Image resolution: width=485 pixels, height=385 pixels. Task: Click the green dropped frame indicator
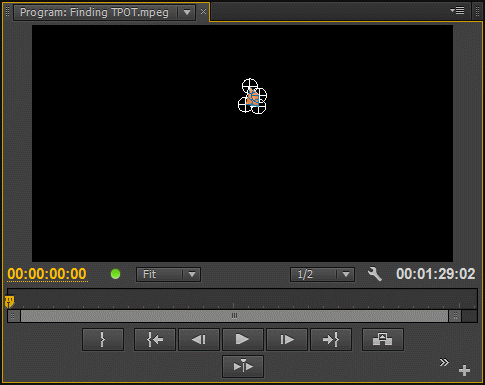[115, 274]
